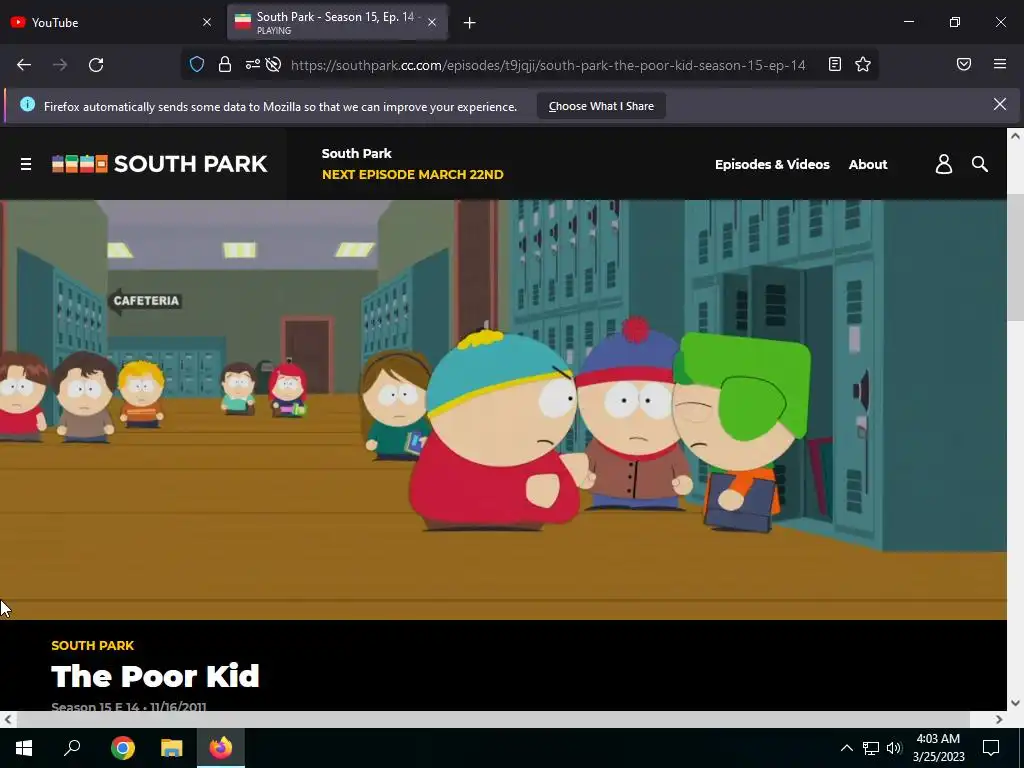
Task: Click the South Park logo
Action: coord(160,164)
